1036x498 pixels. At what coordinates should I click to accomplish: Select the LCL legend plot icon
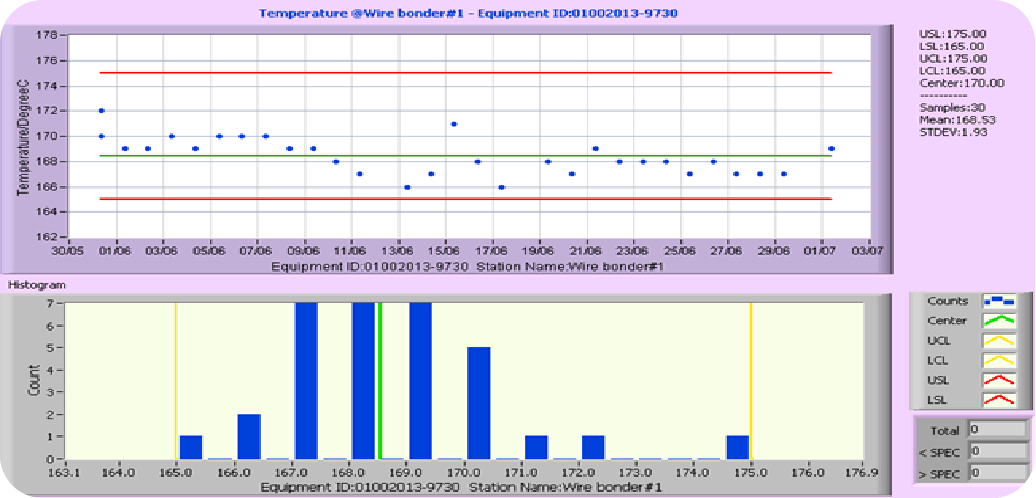click(x=999, y=360)
